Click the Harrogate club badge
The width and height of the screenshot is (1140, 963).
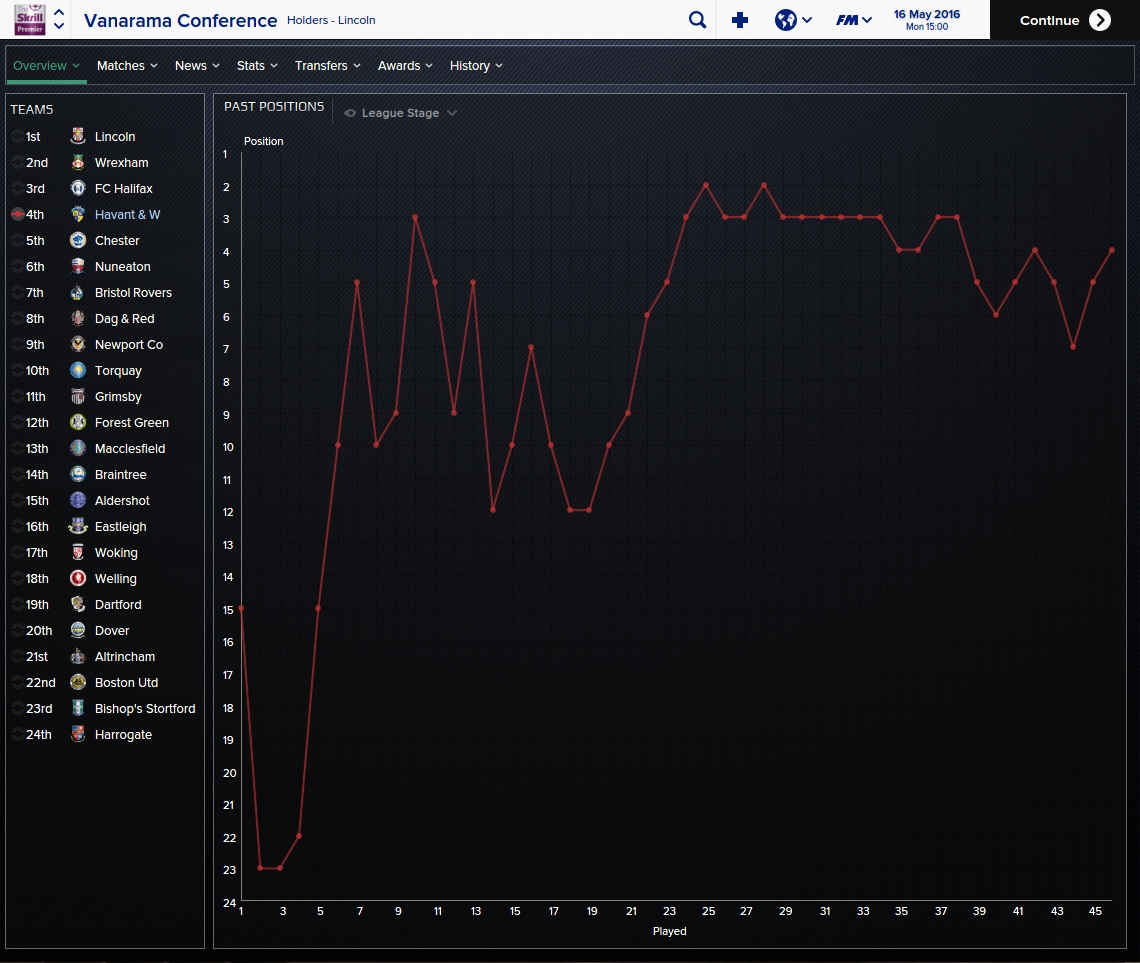(78, 734)
